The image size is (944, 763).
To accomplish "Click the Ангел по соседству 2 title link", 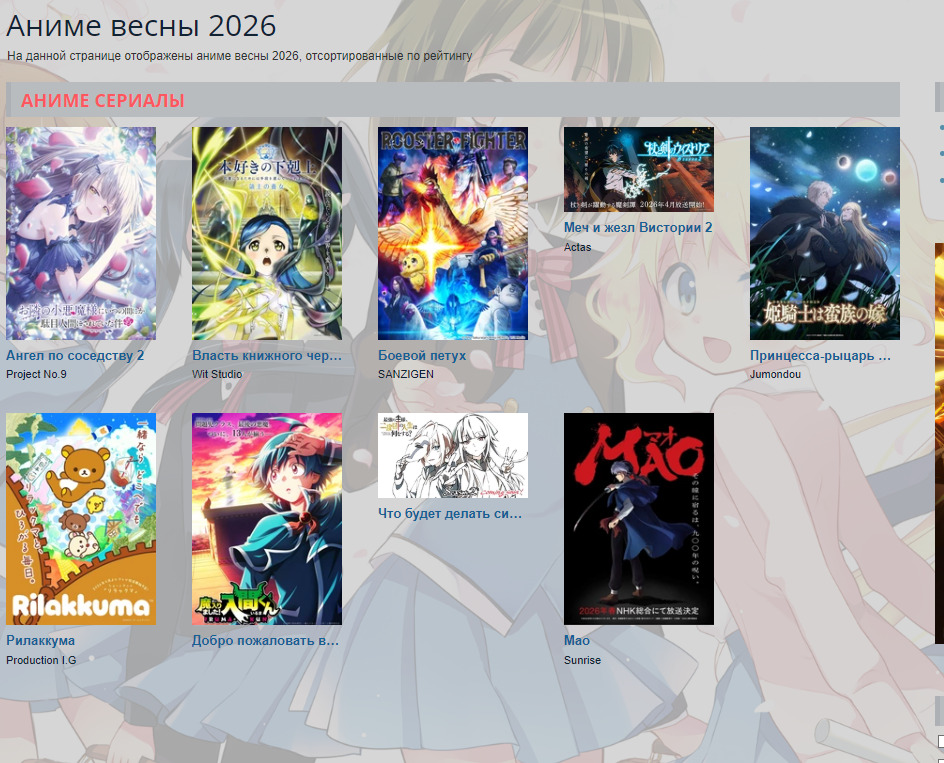I will tap(75, 355).
